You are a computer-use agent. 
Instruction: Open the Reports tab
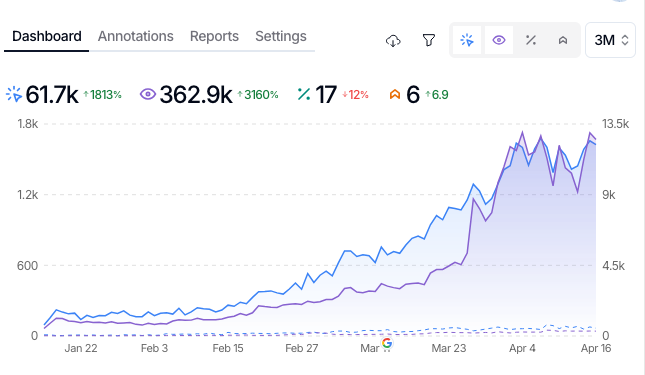point(214,36)
